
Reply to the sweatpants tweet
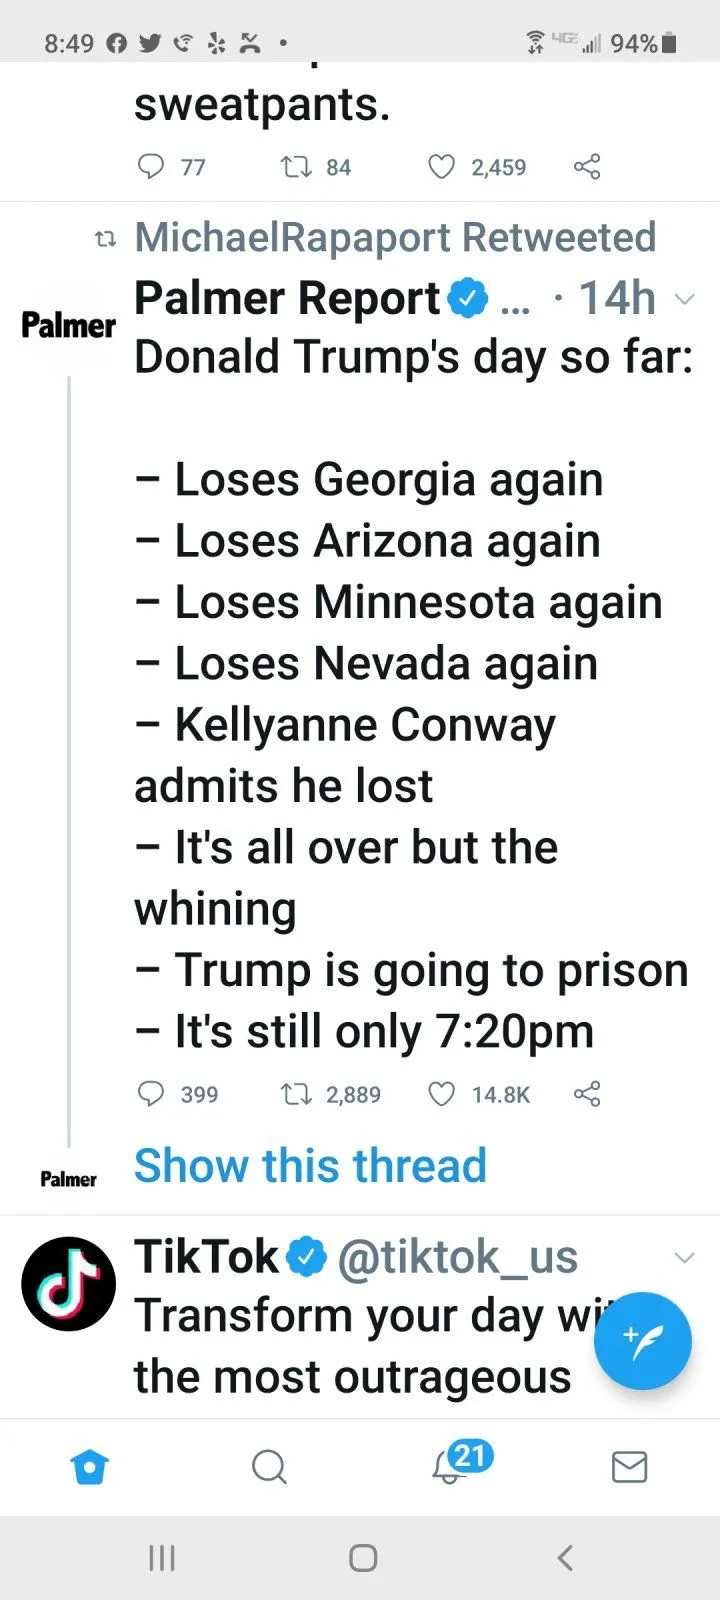click(150, 166)
